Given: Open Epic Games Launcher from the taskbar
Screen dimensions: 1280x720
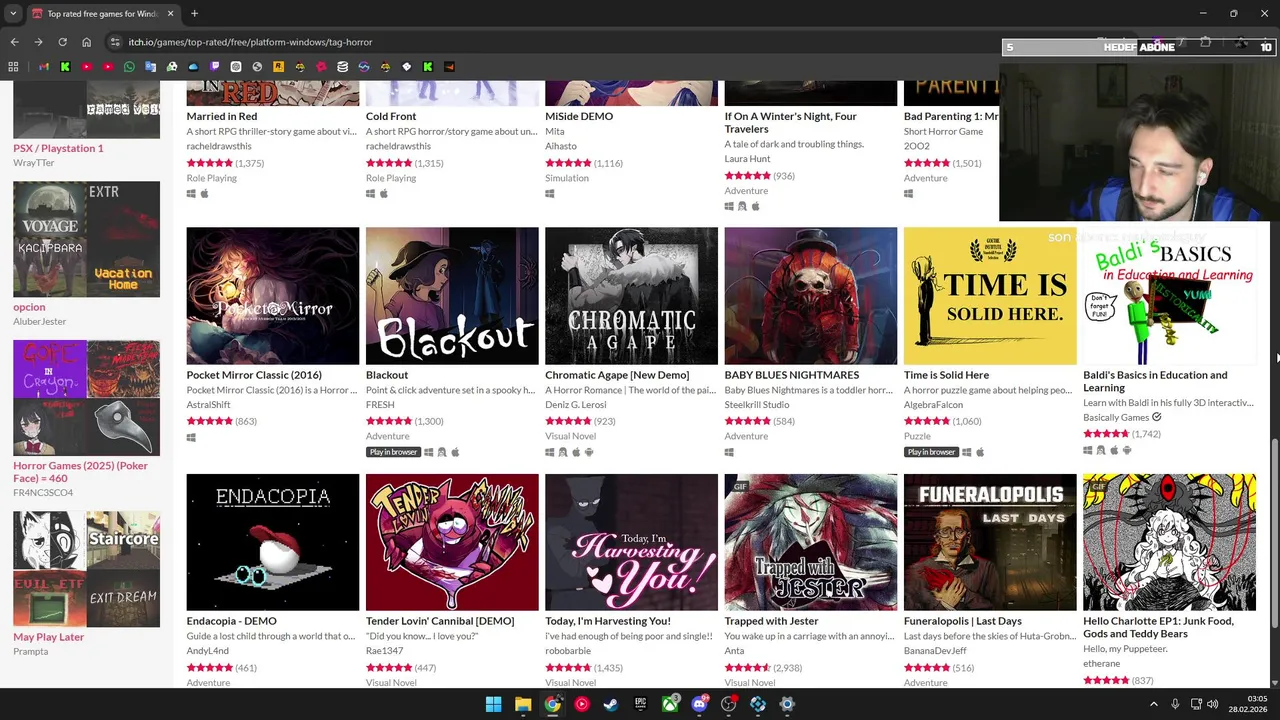Looking at the screenshot, I should point(640,704).
